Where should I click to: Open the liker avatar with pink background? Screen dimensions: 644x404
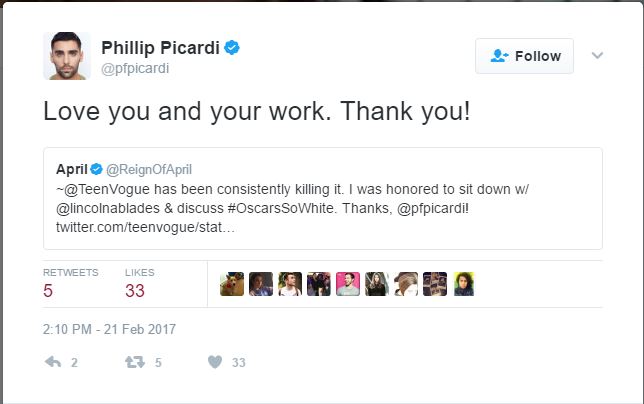click(348, 284)
